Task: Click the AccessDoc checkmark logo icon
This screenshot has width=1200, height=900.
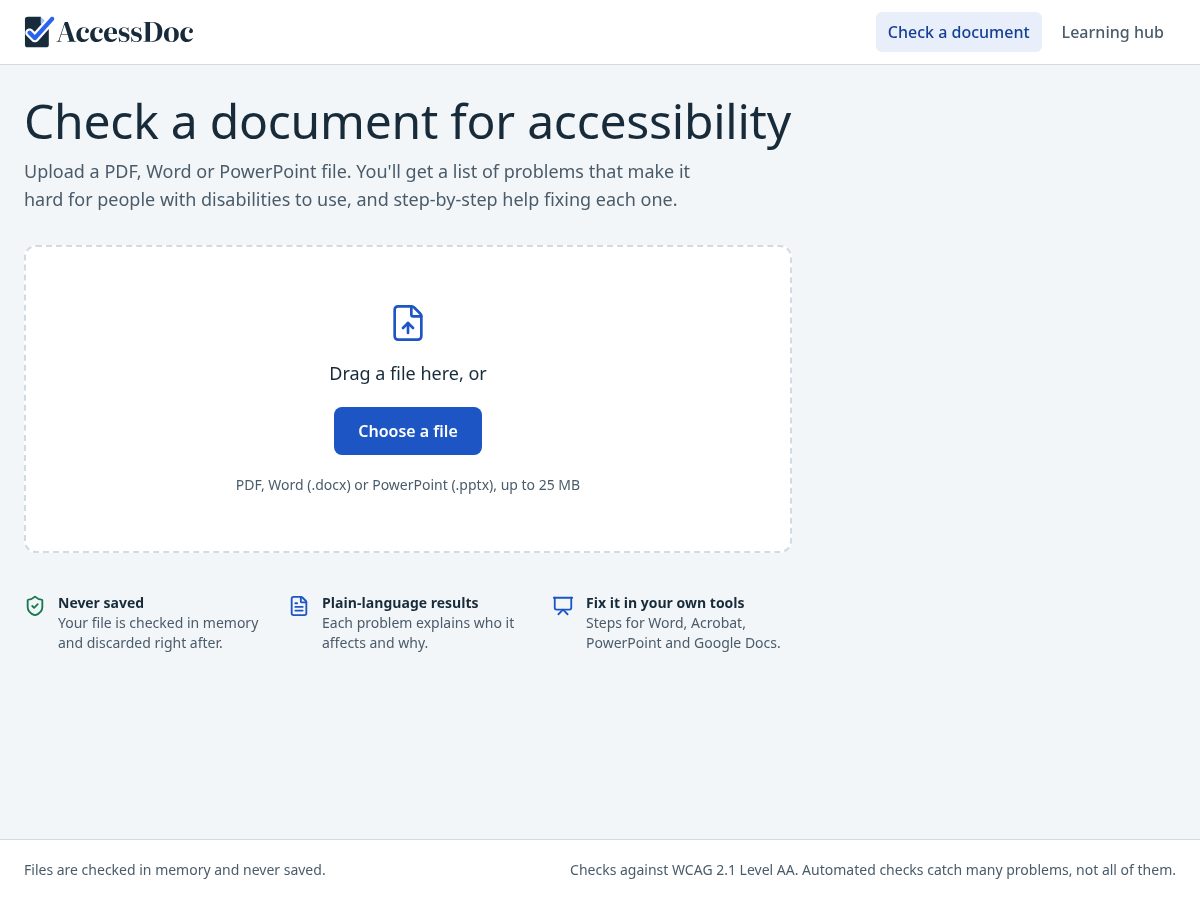Action: [x=39, y=32]
